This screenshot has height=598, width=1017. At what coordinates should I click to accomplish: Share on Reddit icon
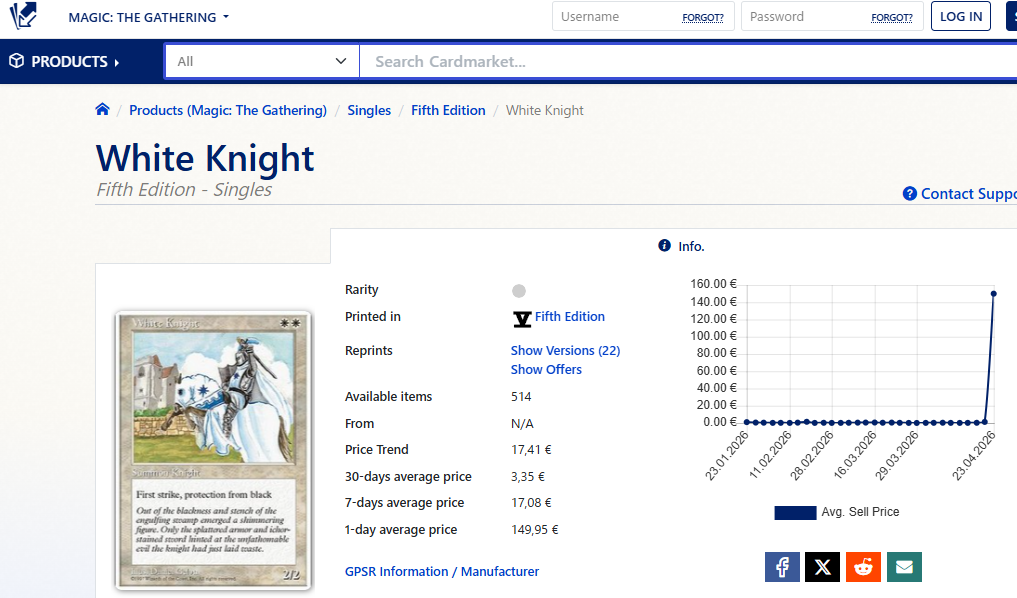pos(863,567)
